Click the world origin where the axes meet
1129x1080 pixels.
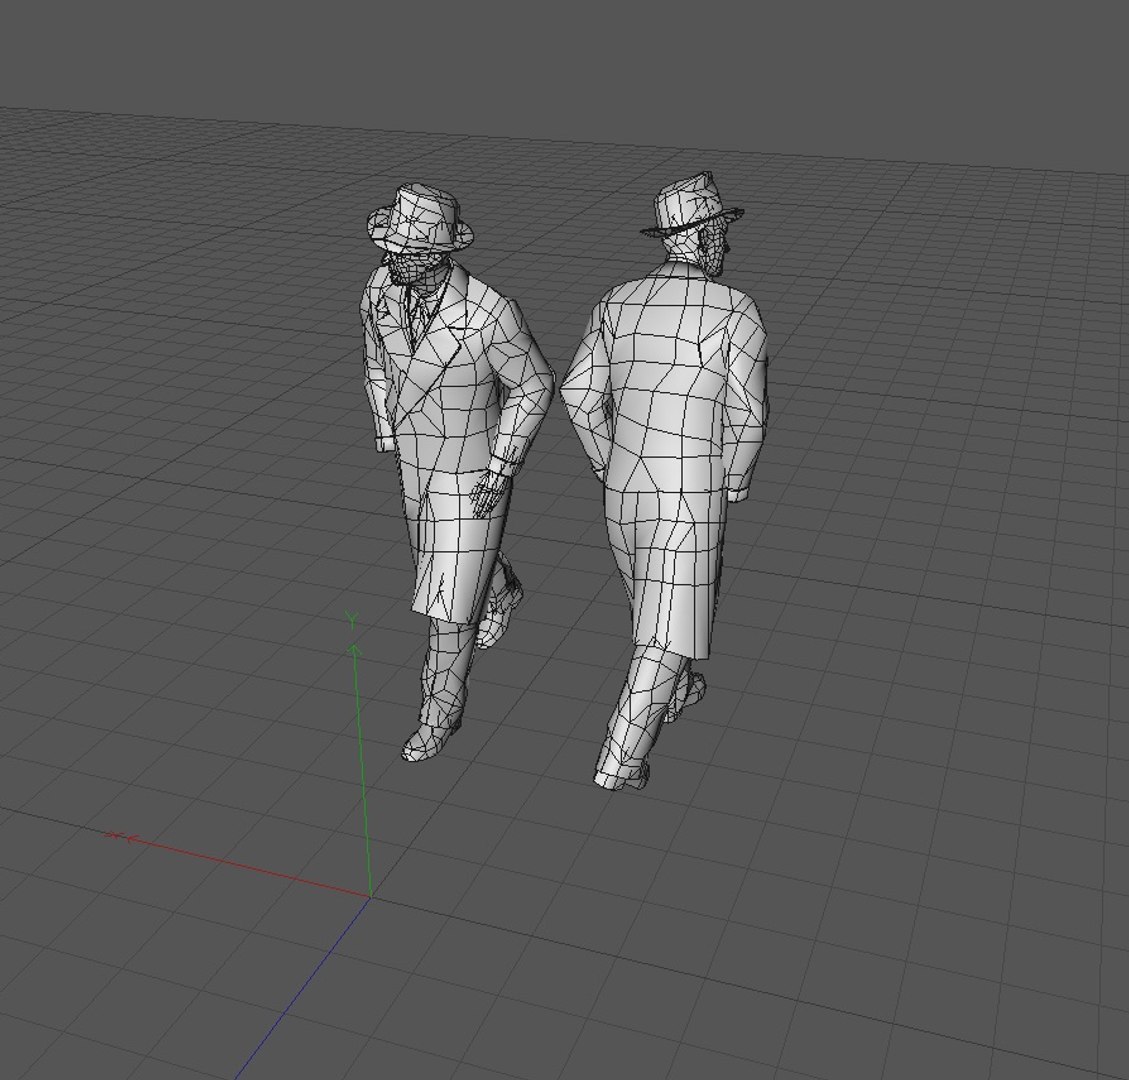pos(370,896)
